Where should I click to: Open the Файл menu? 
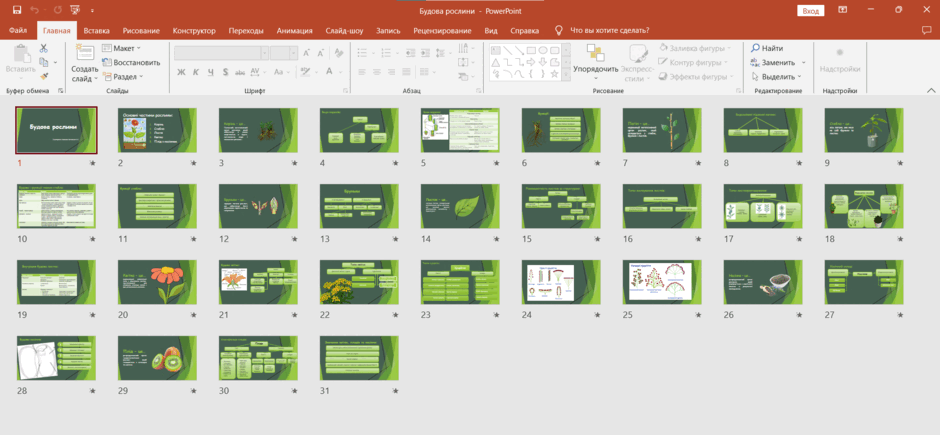point(18,31)
